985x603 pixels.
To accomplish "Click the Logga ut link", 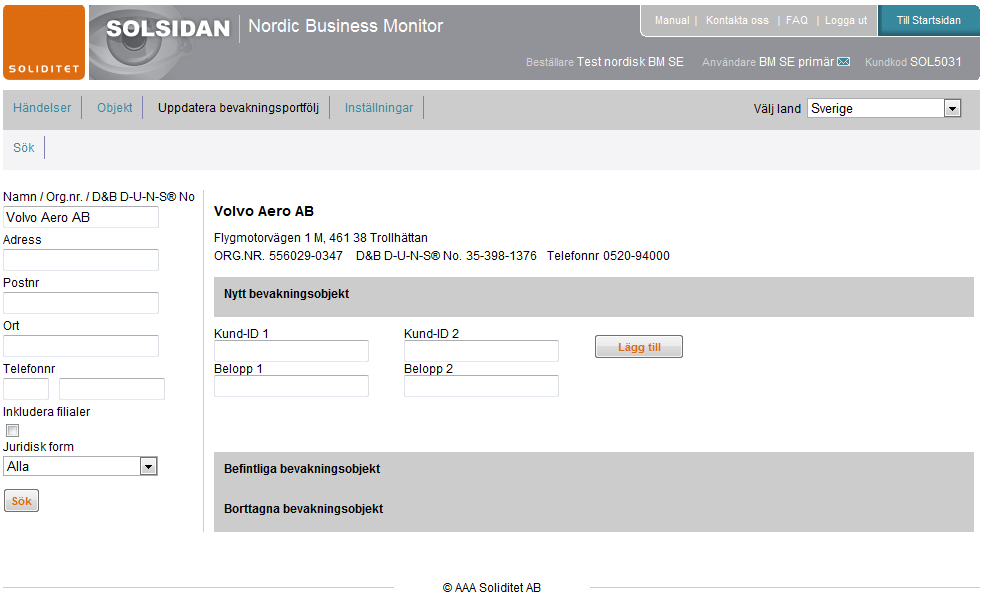I will [x=846, y=20].
